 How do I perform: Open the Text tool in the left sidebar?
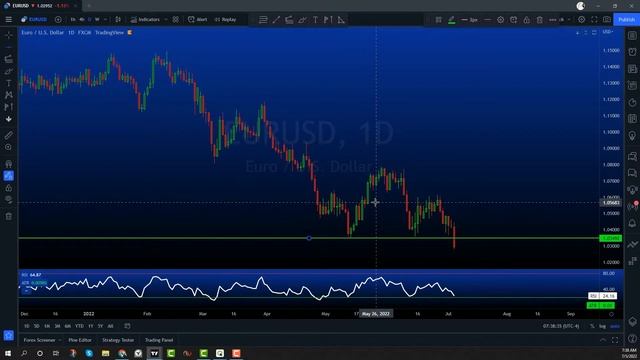[x=9, y=83]
